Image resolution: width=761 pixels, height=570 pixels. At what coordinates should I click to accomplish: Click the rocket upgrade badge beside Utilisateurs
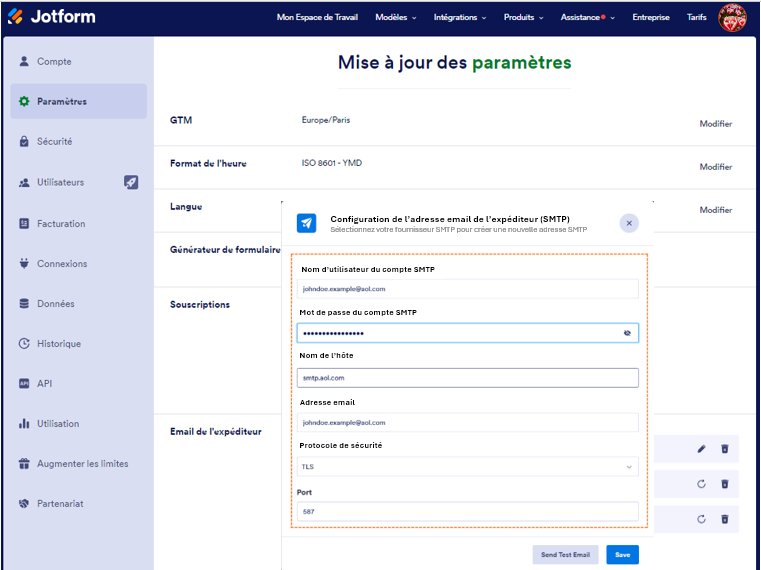click(x=131, y=182)
